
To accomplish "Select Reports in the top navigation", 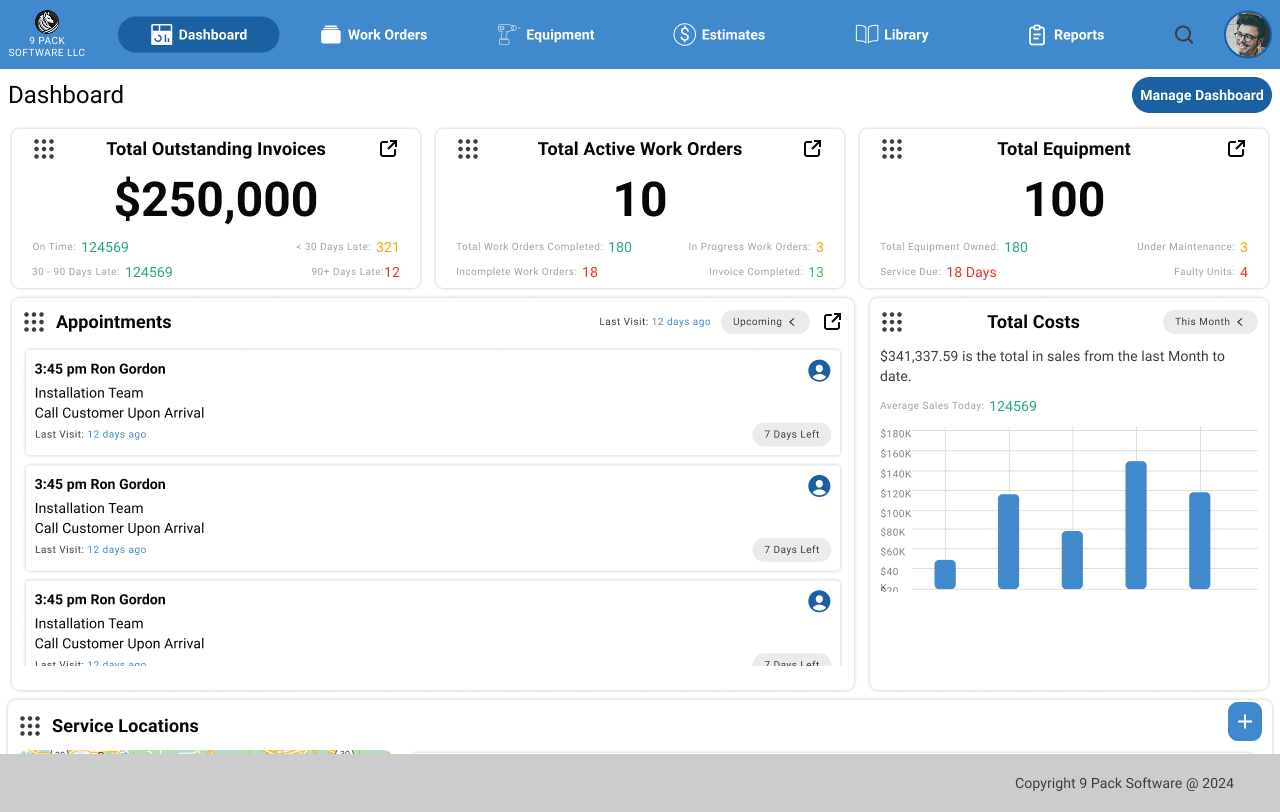I will [x=1066, y=35].
